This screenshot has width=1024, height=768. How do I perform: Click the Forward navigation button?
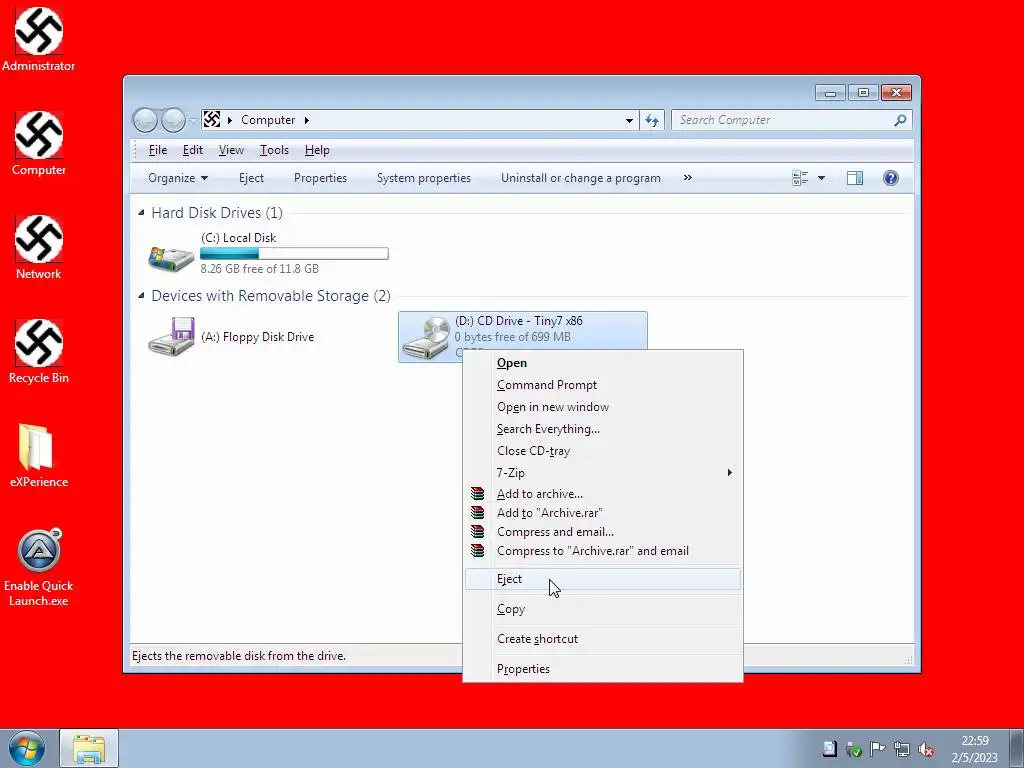[173, 120]
